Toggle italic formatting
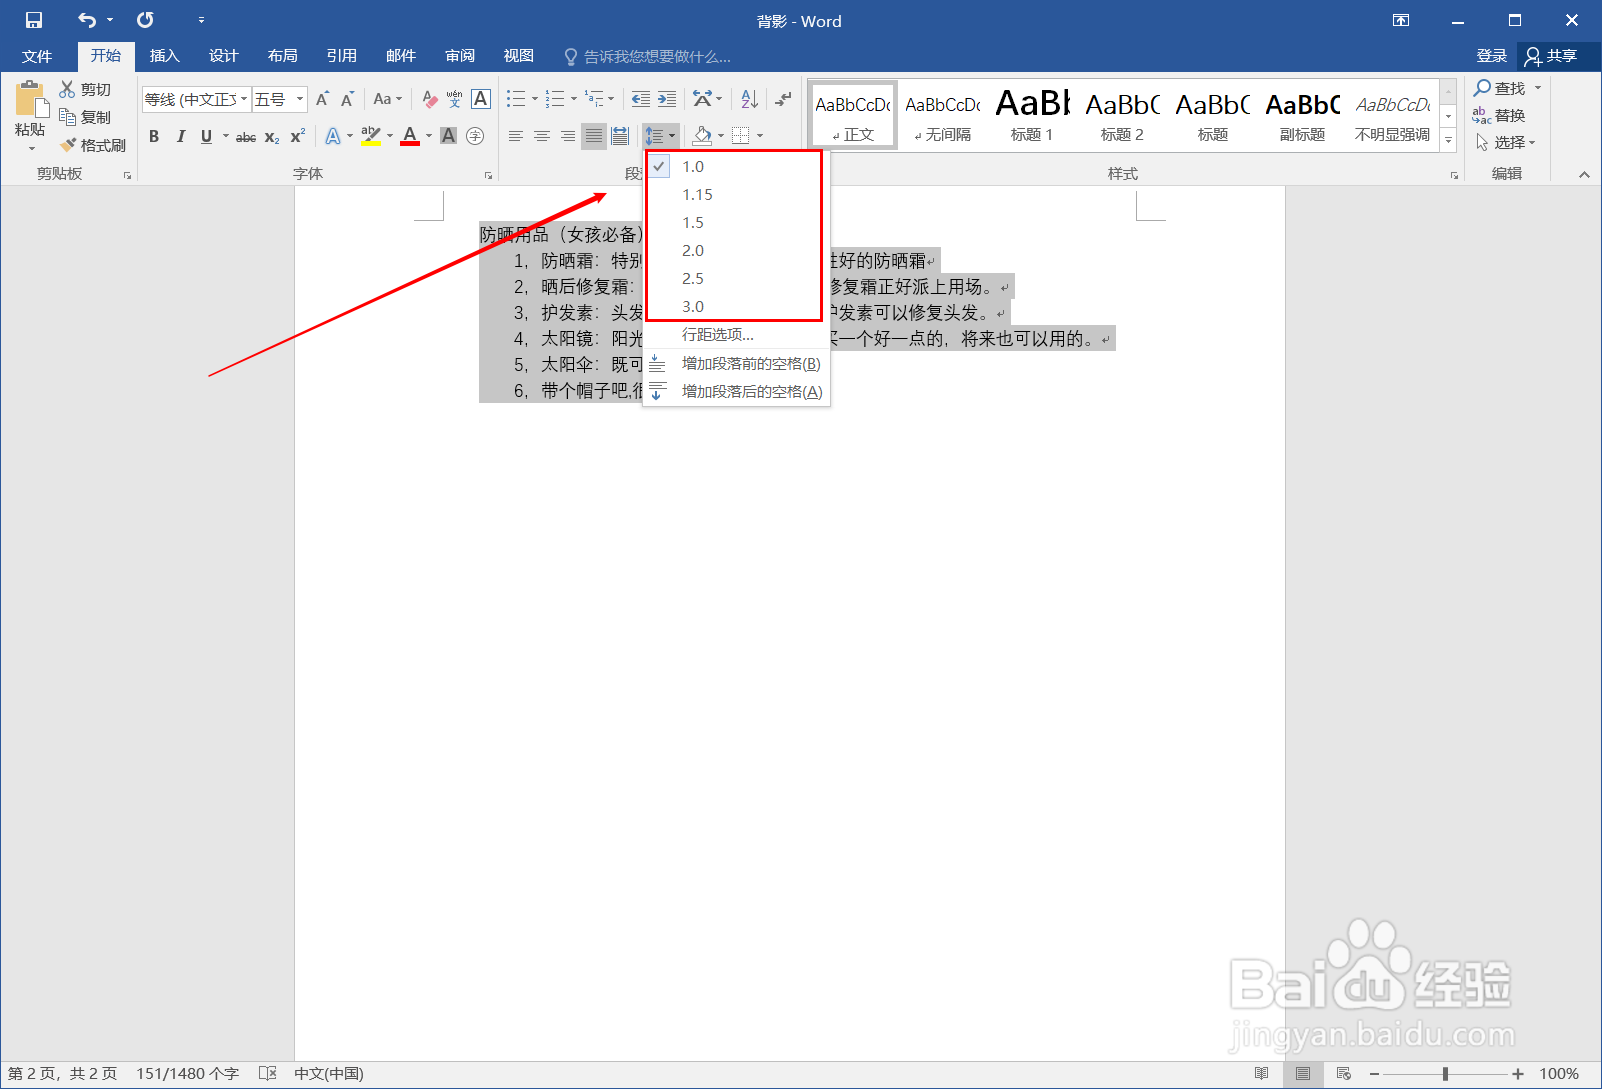This screenshot has height=1089, width=1602. tap(180, 136)
